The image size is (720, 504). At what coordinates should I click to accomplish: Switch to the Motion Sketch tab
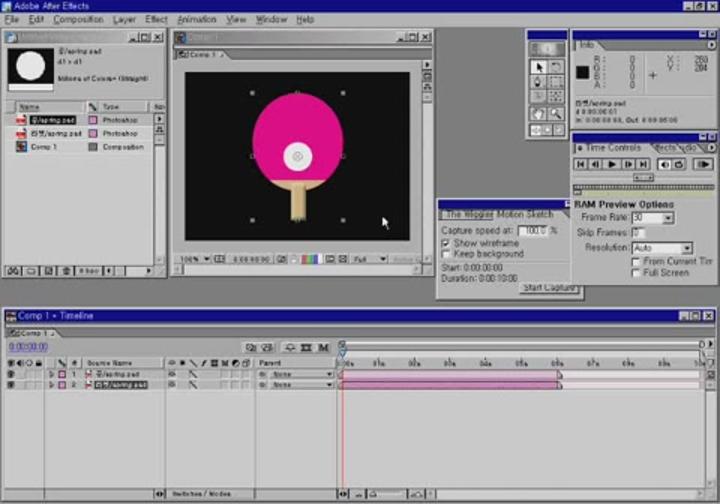[524, 214]
